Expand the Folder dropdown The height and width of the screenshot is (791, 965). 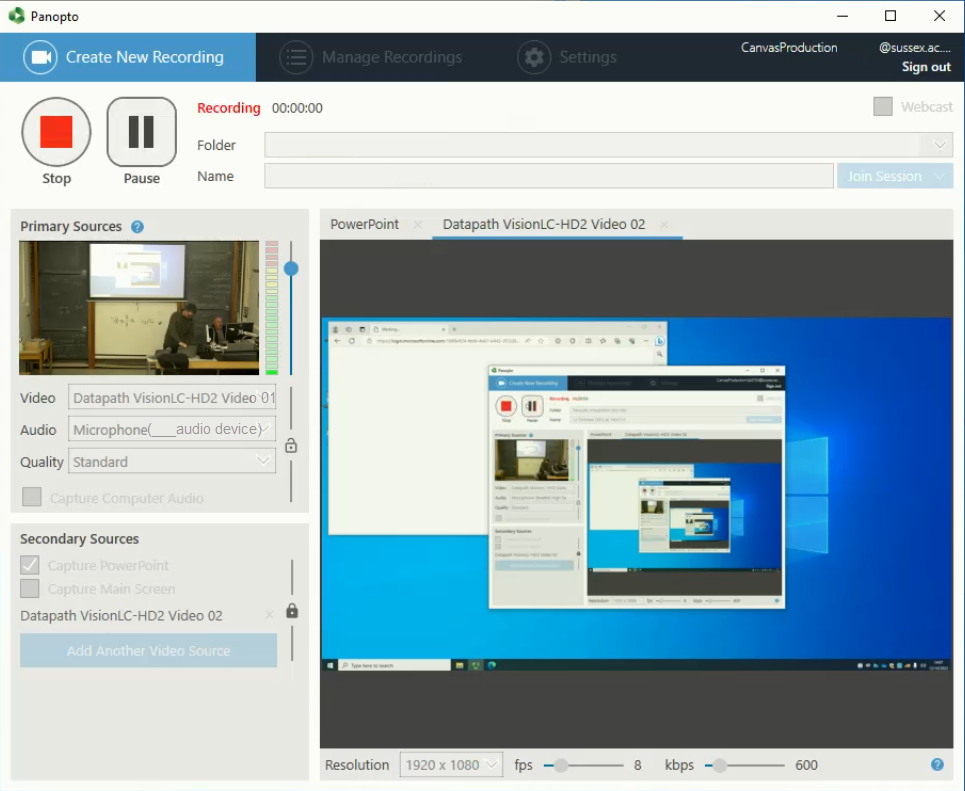tap(939, 145)
